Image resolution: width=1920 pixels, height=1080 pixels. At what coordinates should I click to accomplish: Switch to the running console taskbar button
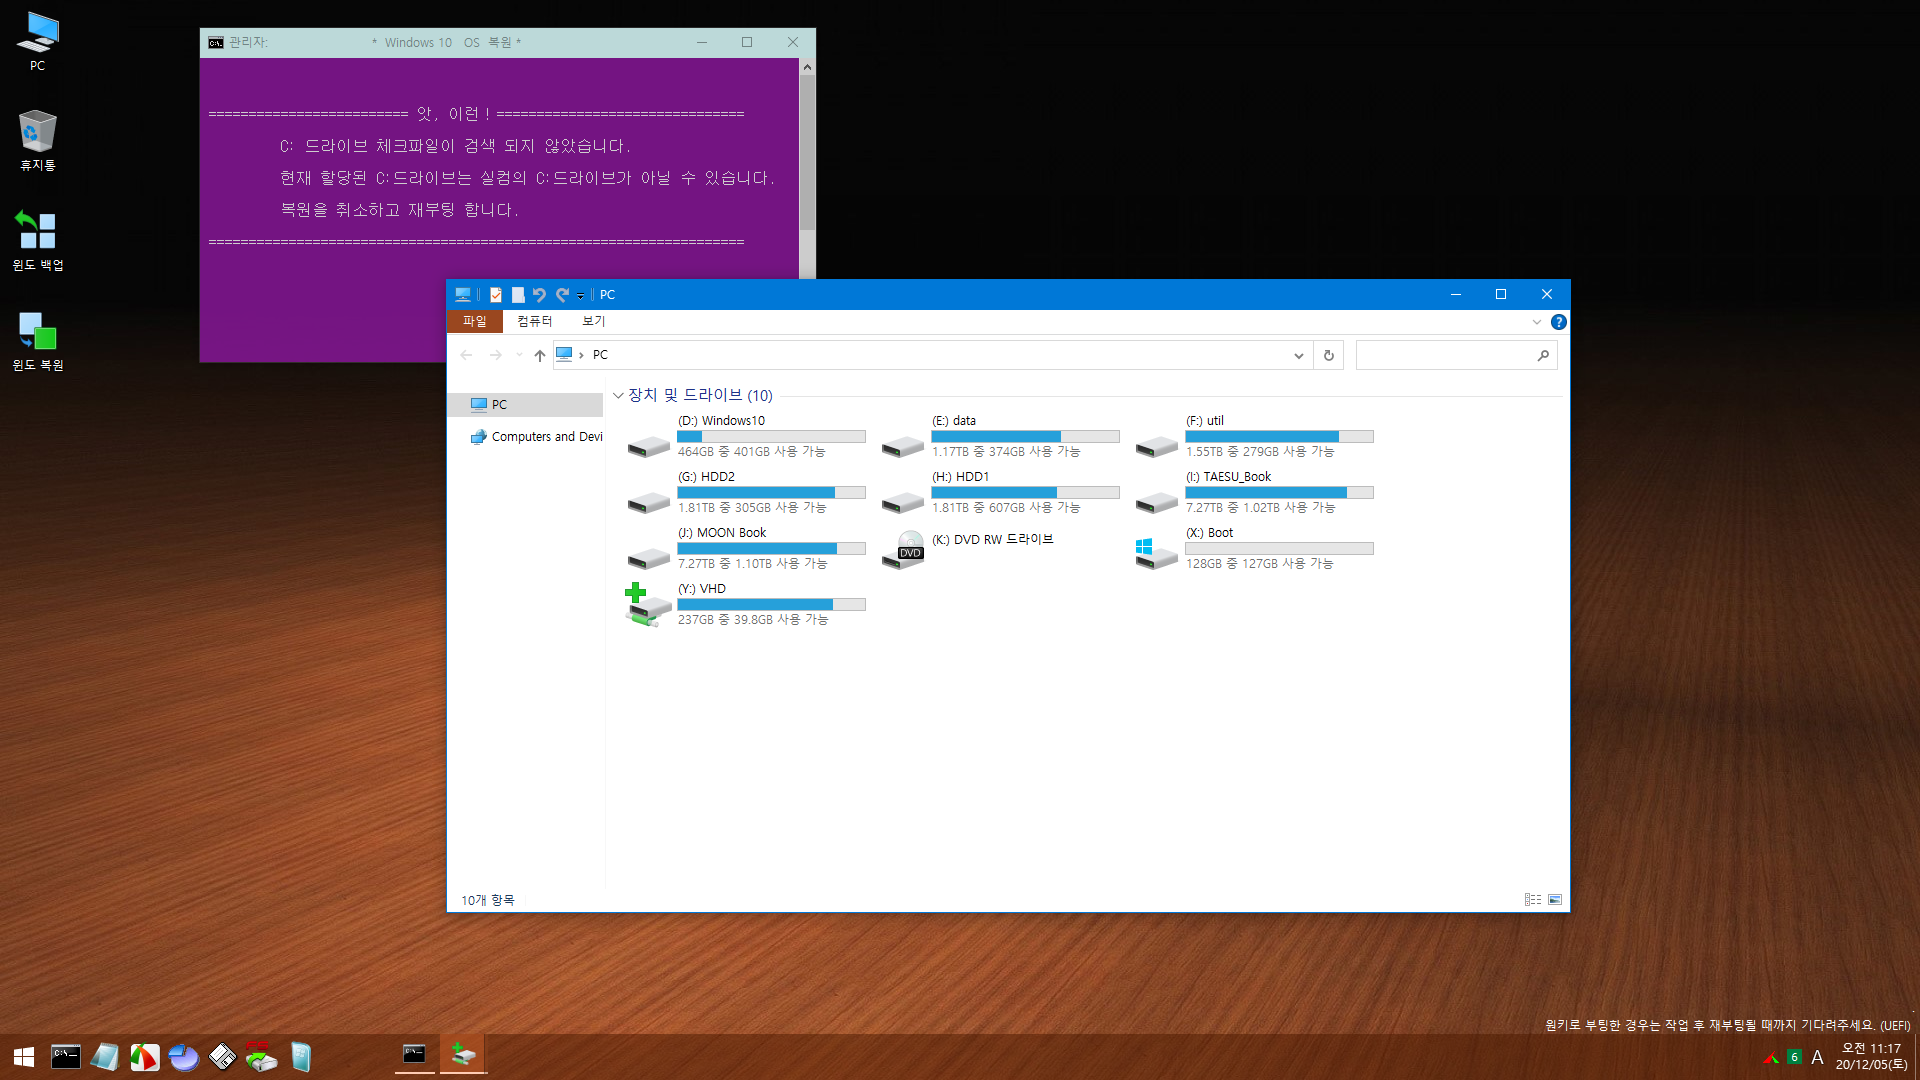click(414, 1055)
